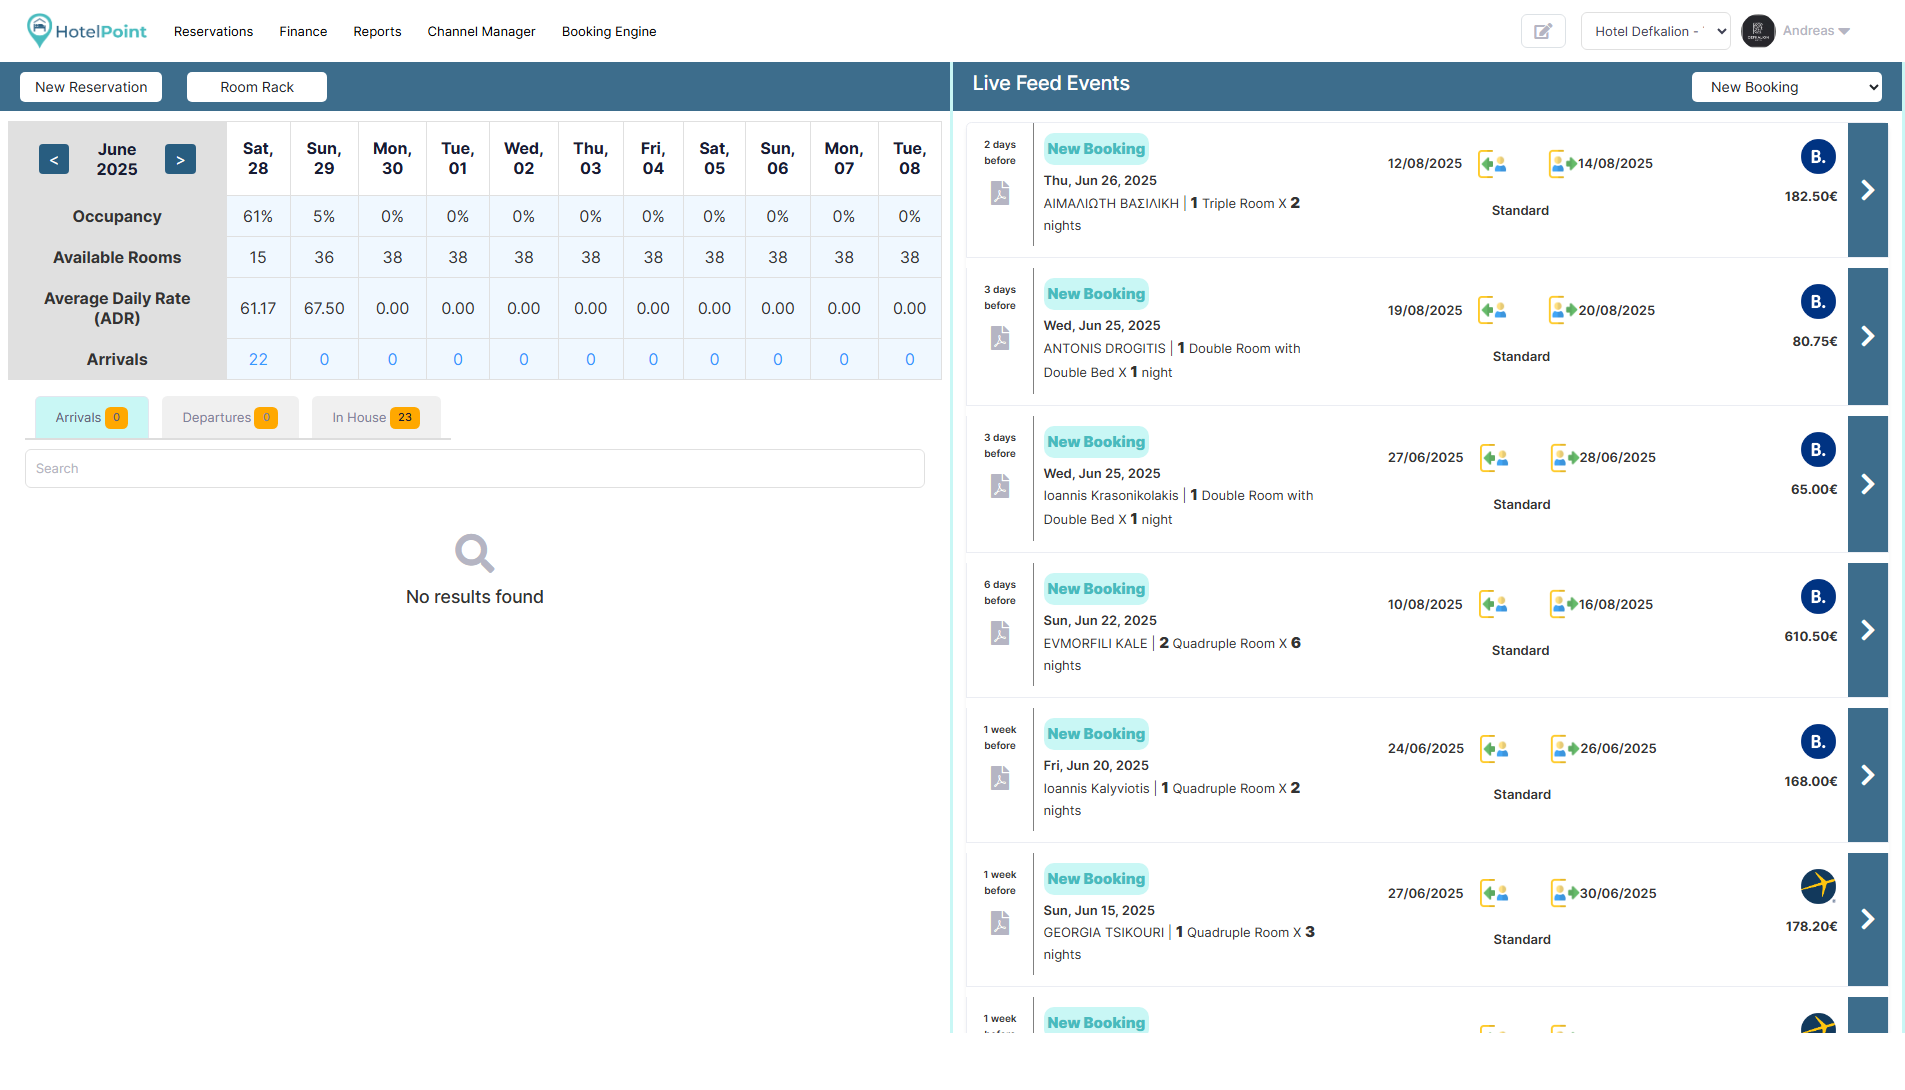The width and height of the screenshot is (1905, 1090).
Task: Click arrivals count 22 for Sat 28
Action: pyautogui.click(x=258, y=359)
